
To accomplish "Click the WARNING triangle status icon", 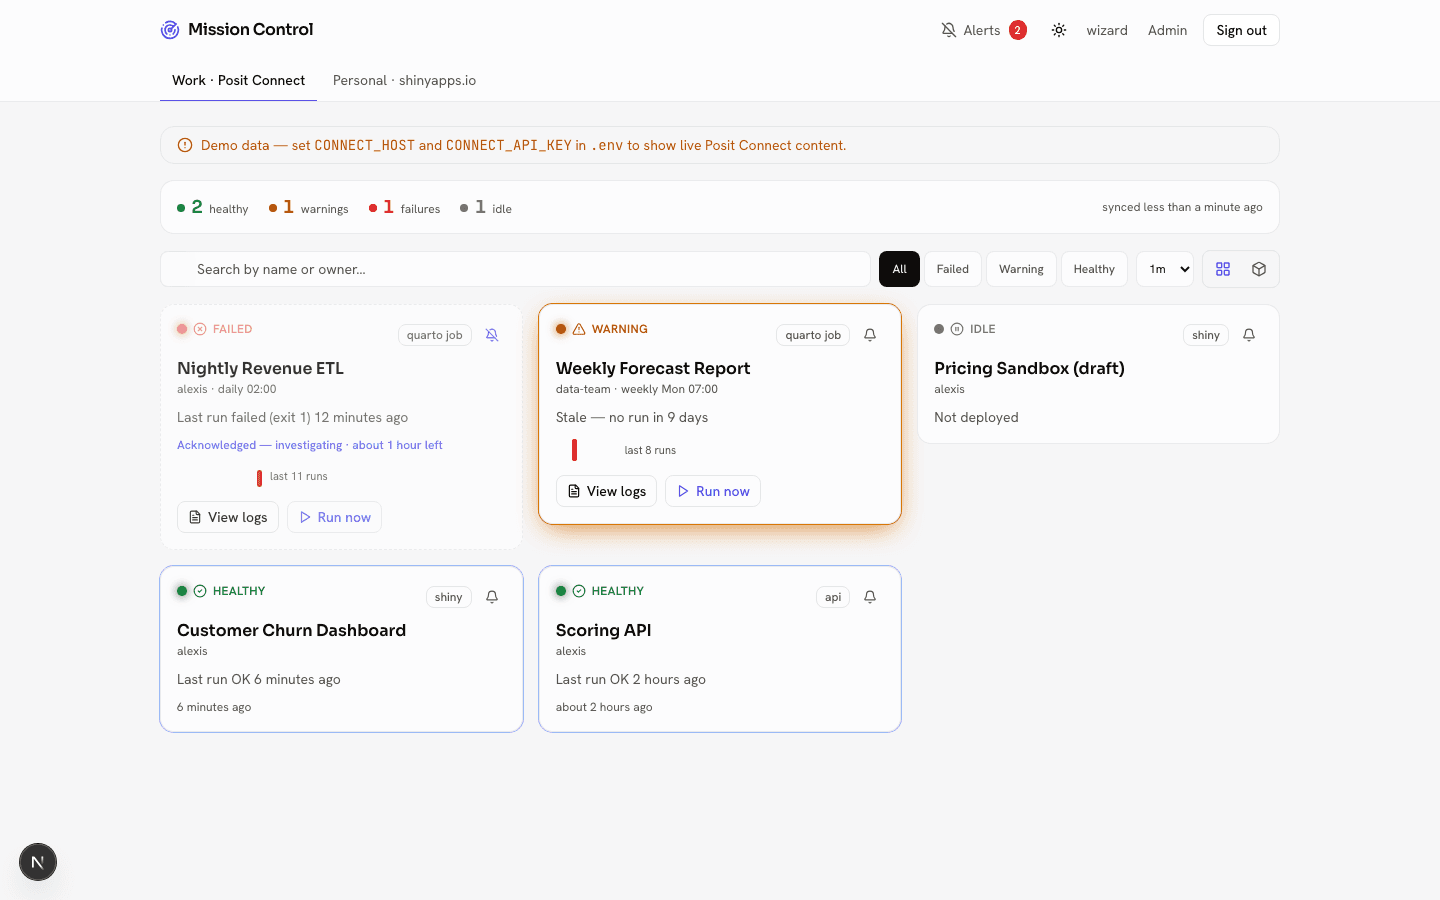I will (x=579, y=329).
